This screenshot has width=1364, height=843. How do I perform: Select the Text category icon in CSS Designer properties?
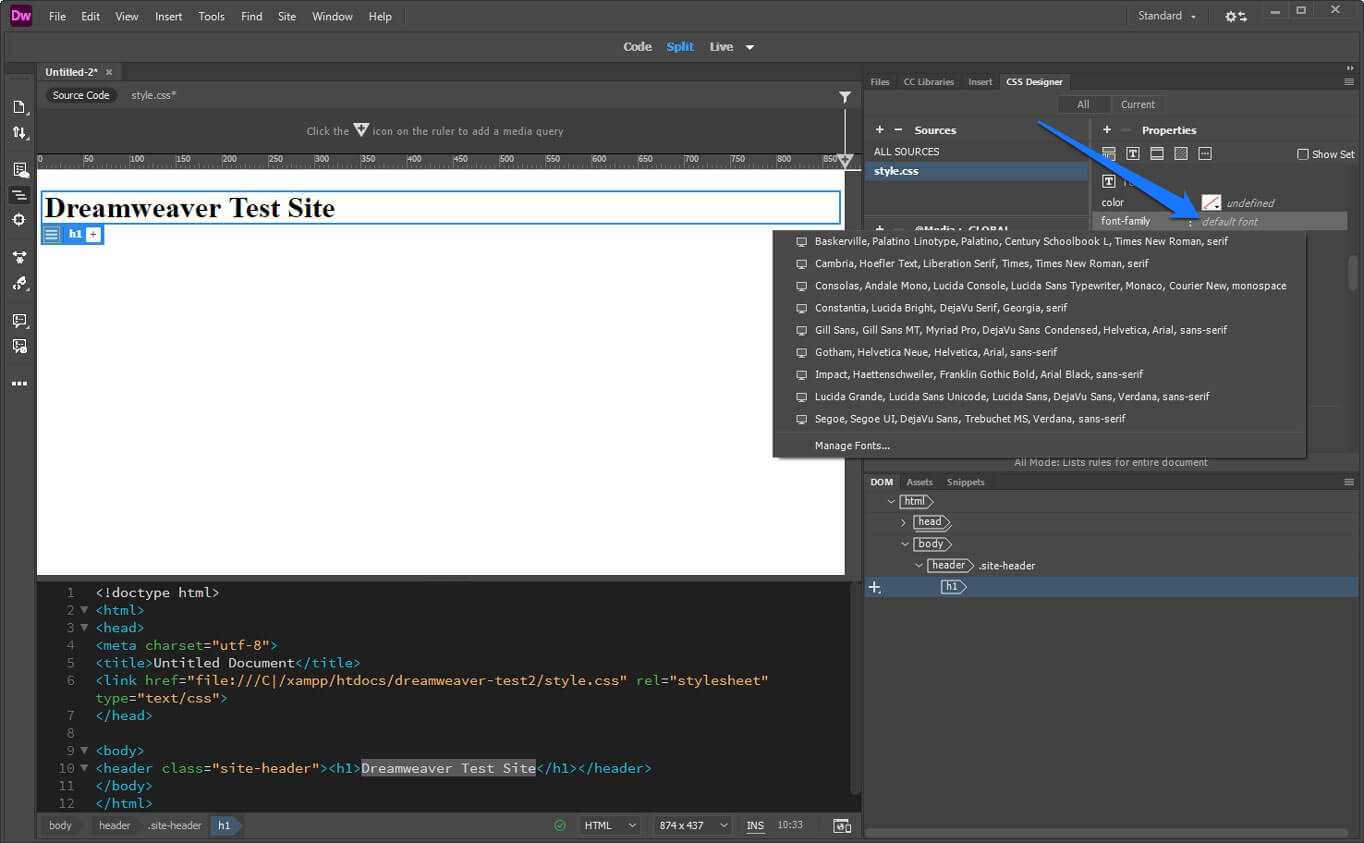1133,153
